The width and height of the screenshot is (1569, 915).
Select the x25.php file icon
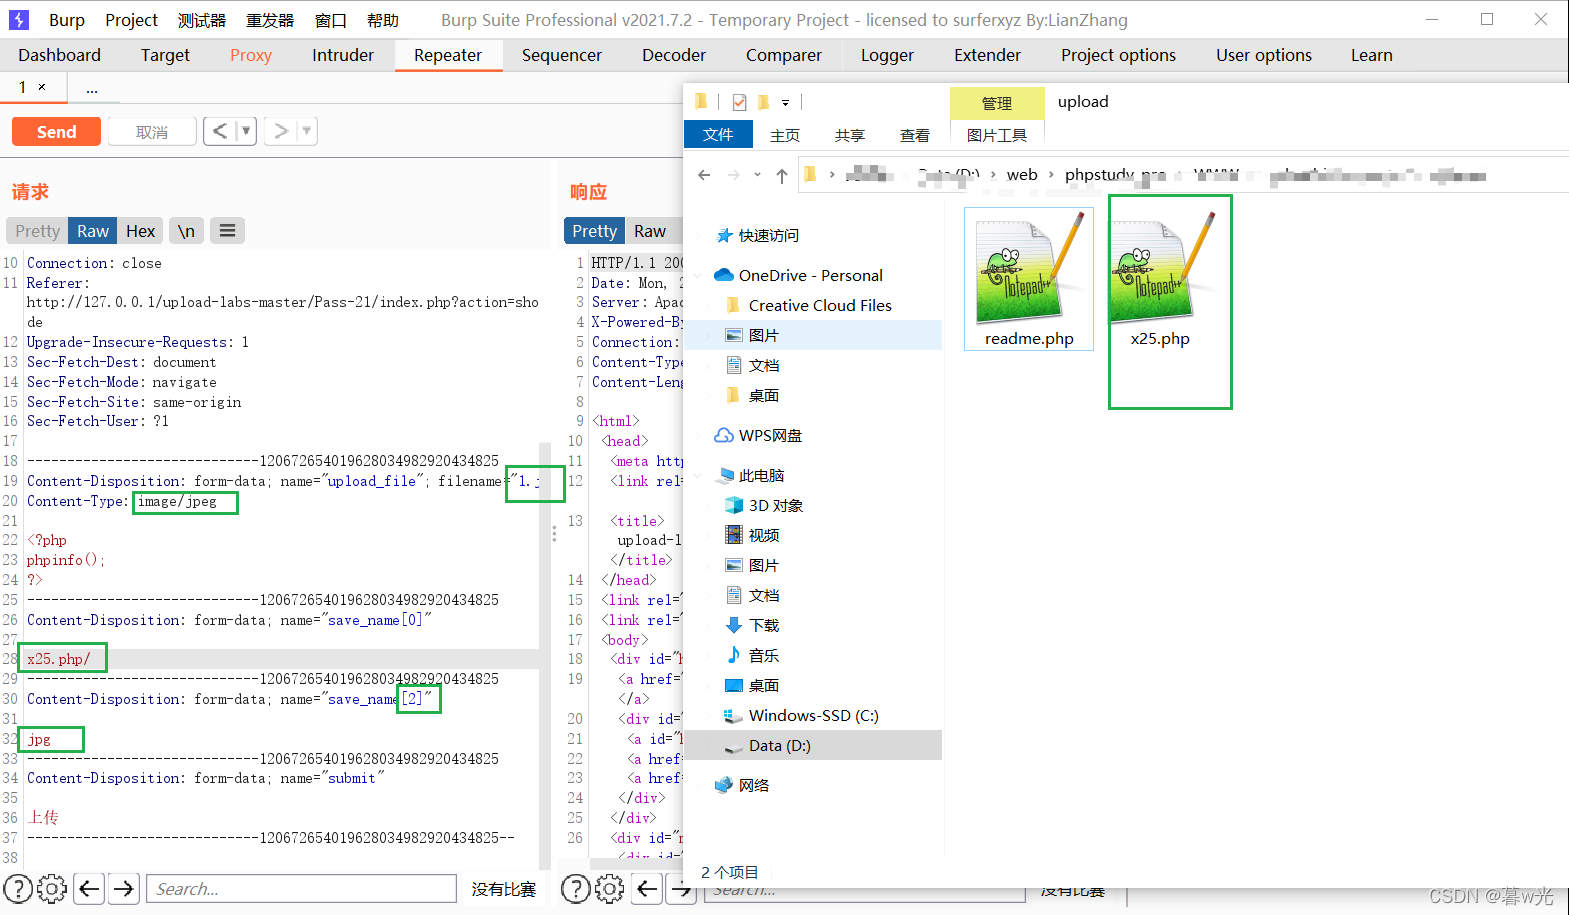pos(1162,268)
